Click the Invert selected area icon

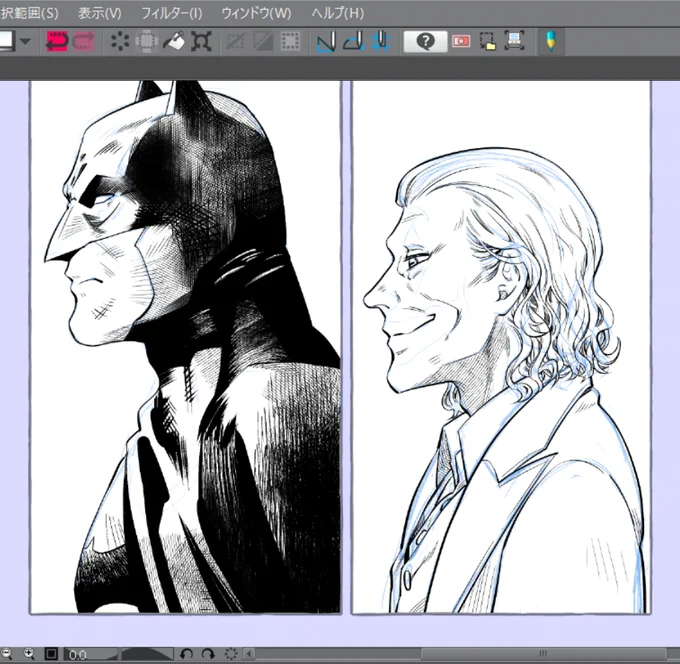[x=263, y=42]
